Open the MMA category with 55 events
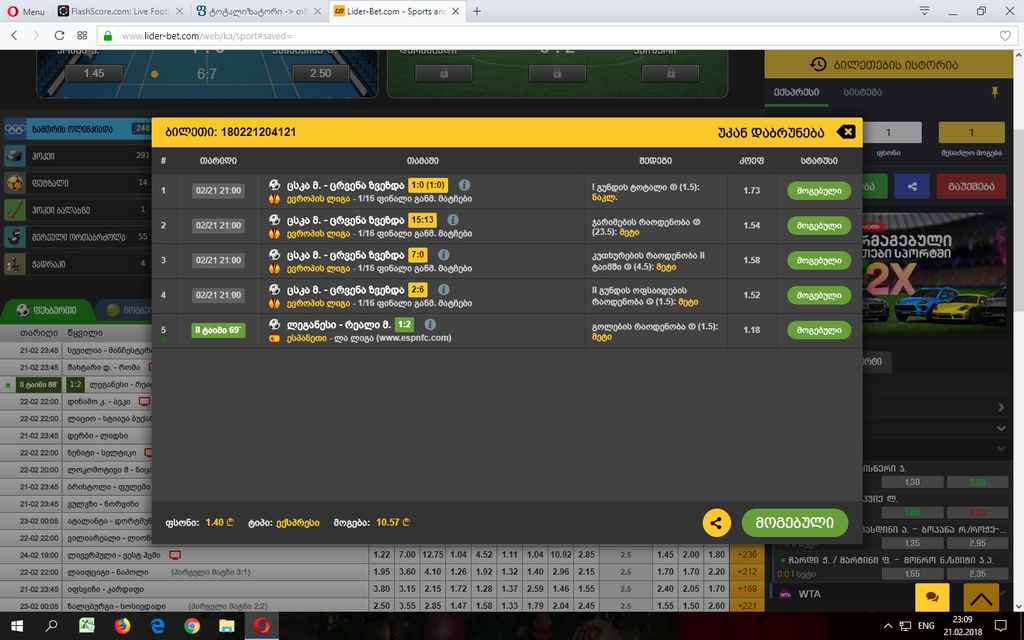Screen dimensions: 1024x640 coord(78,236)
